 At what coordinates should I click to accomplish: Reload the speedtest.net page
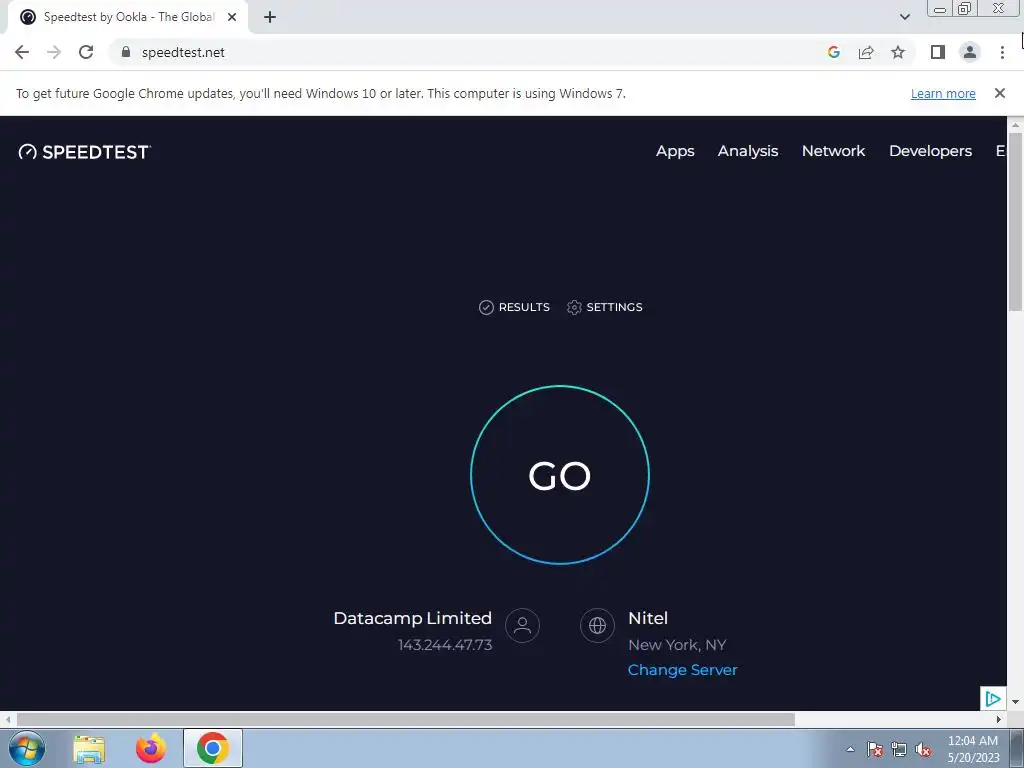86,52
